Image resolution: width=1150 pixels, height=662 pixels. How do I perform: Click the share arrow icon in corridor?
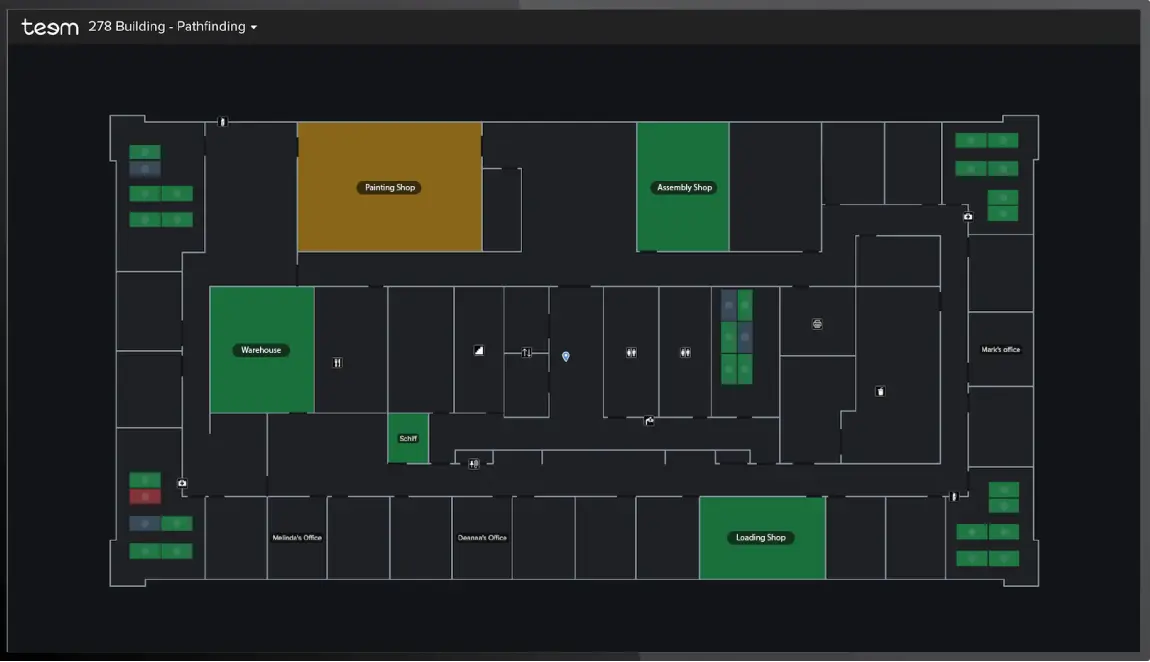pyautogui.click(x=649, y=421)
